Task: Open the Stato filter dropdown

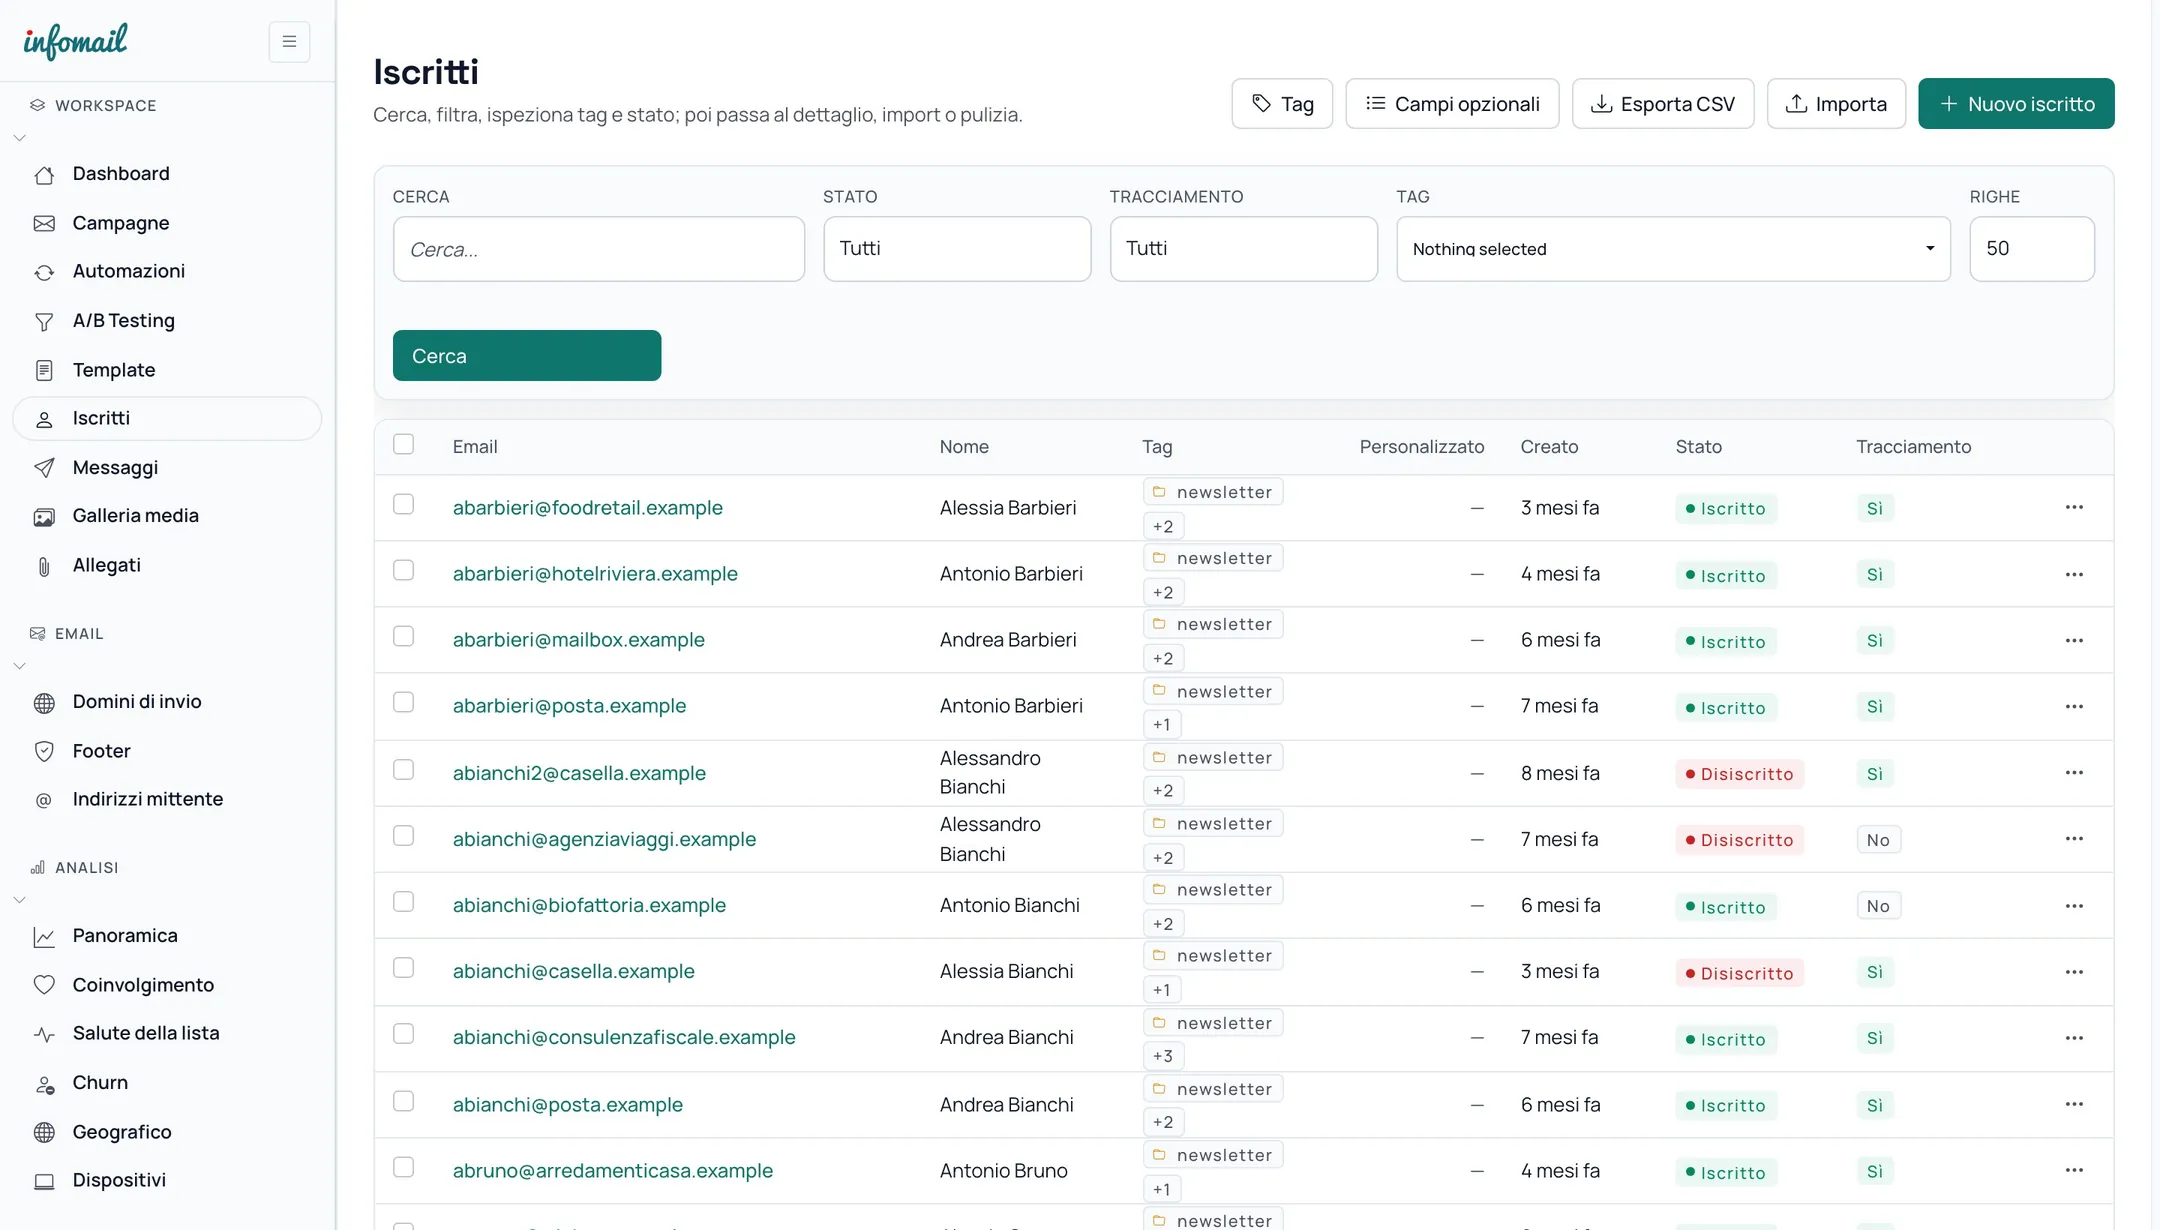Action: click(957, 249)
